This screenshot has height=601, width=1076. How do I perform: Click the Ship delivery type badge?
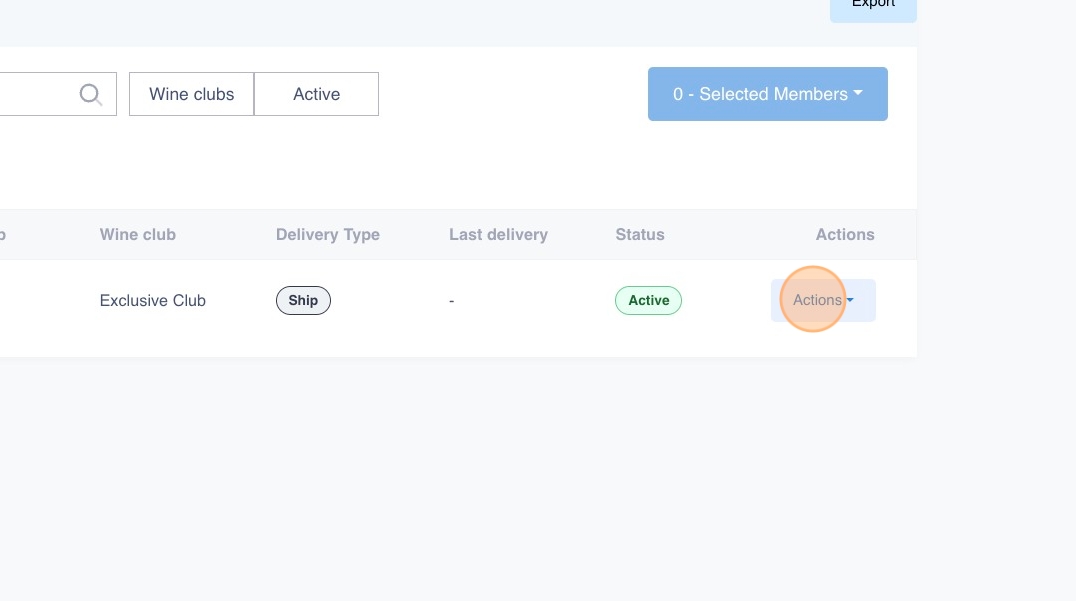click(x=303, y=300)
